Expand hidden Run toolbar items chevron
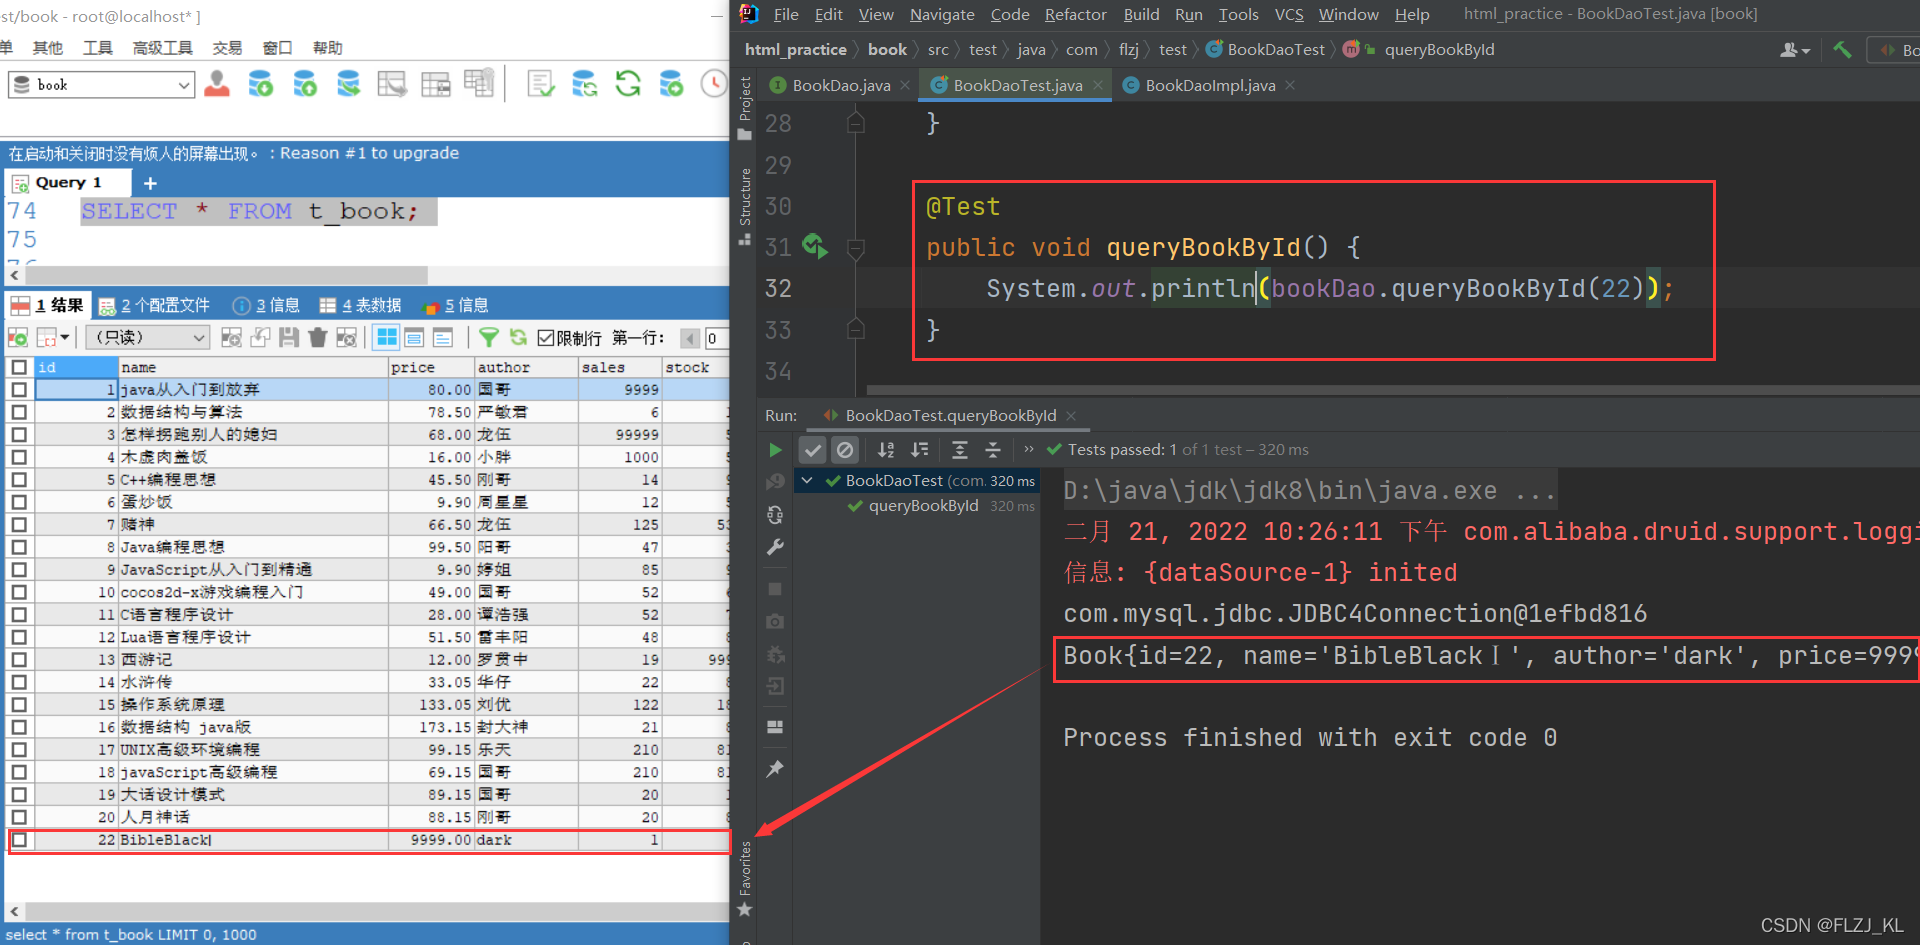The image size is (1920, 945). (x=1029, y=450)
